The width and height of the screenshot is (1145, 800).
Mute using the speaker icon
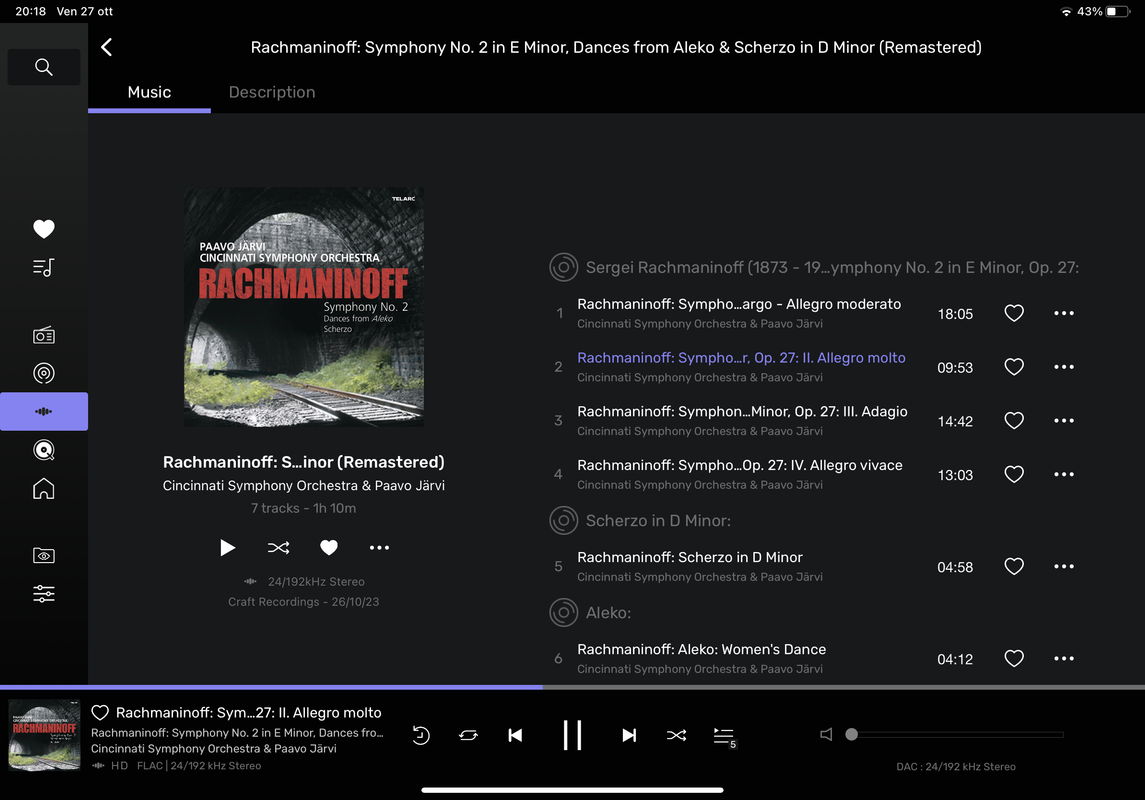point(827,734)
